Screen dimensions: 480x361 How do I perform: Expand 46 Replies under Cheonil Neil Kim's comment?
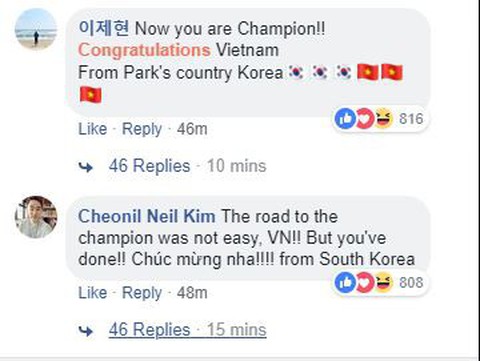click(x=149, y=330)
